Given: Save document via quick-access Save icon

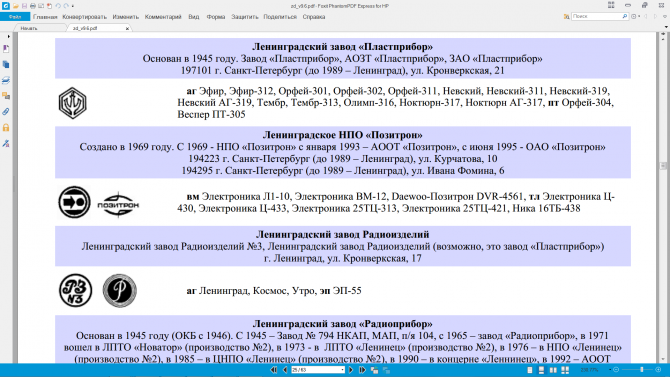Looking at the screenshot, I should coord(24,6).
